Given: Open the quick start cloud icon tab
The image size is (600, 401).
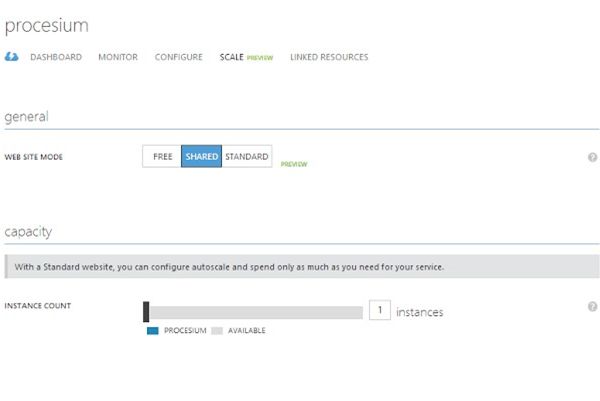Looking at the screenshot, I should [11, 57].
